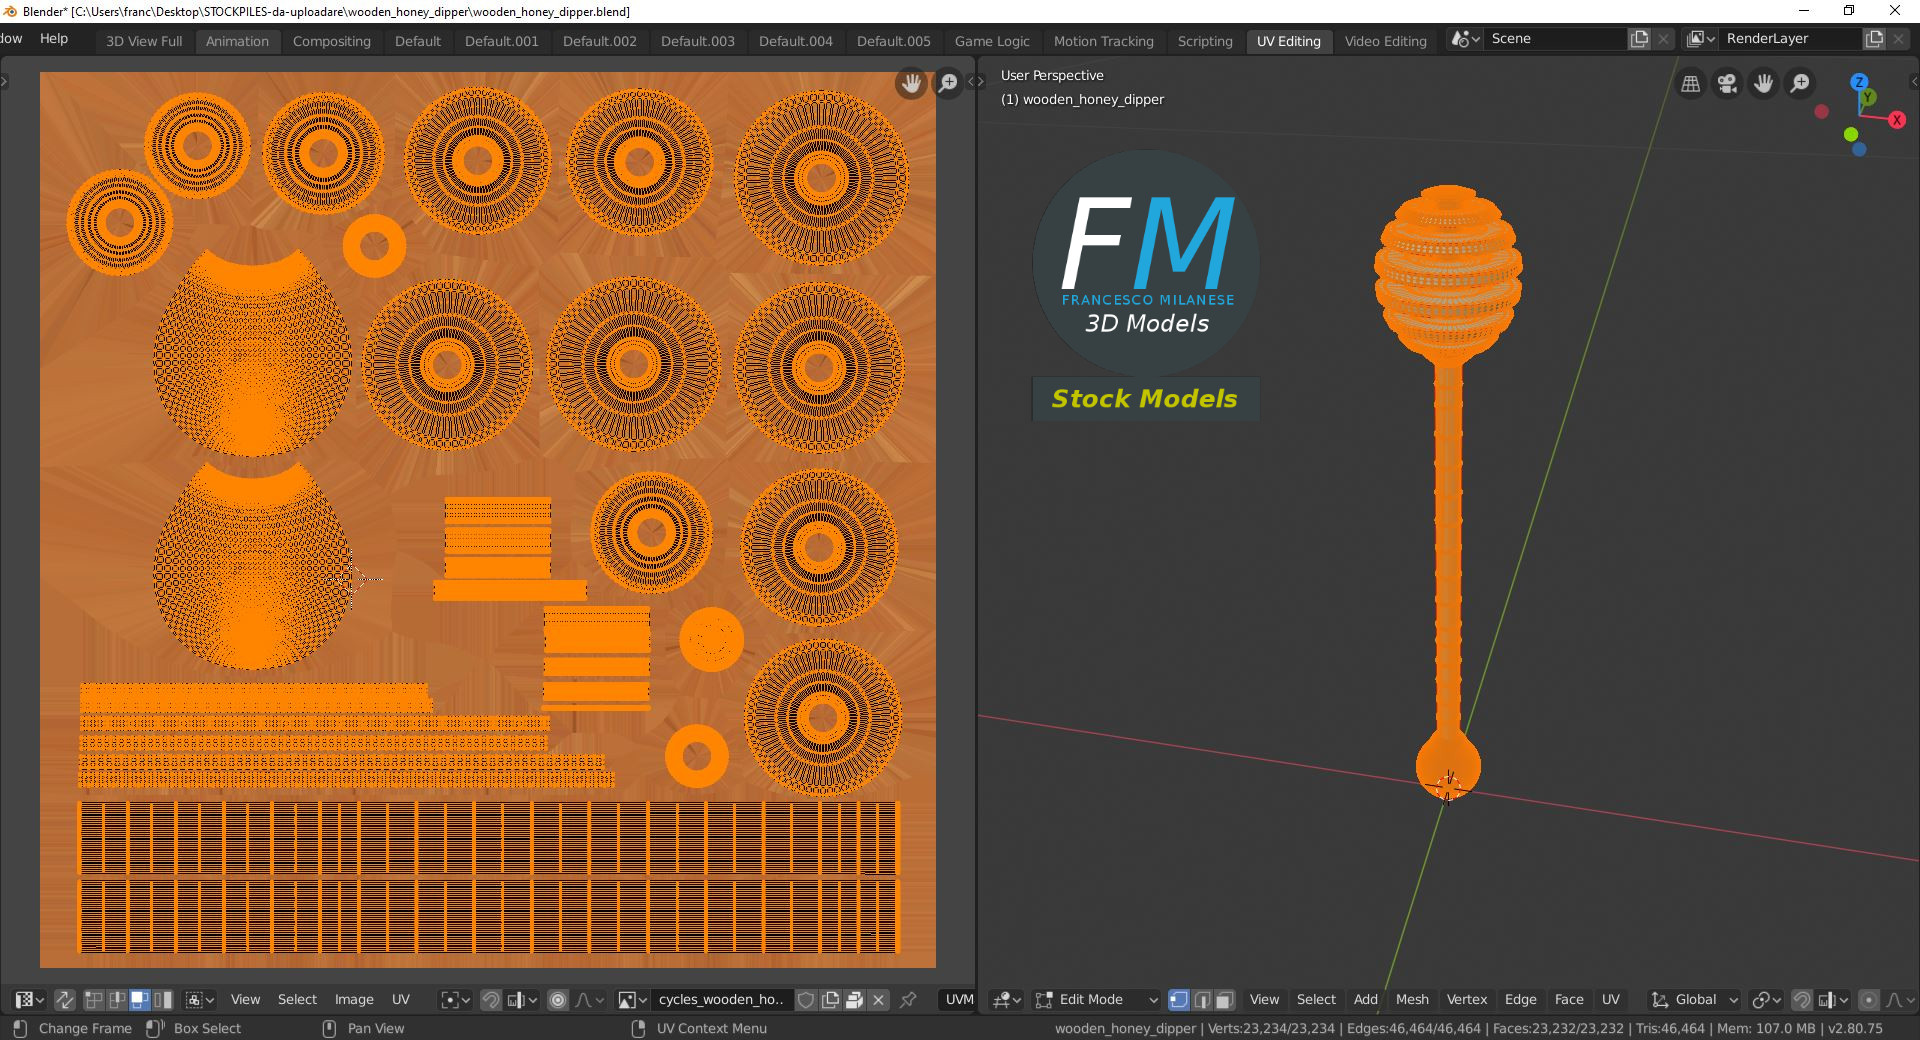
Task: Create new image button
Action: [x=830, y=999]
